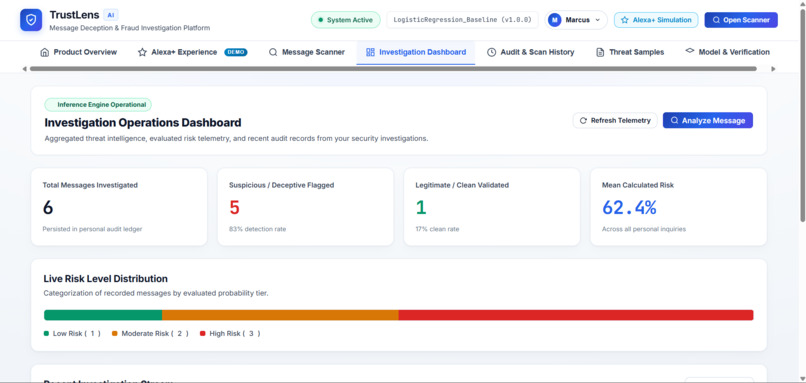Screen dimensions: 806x383
Task: Click the DEMO badge on Alexa+ Experience
Action: tap(236, 52)
